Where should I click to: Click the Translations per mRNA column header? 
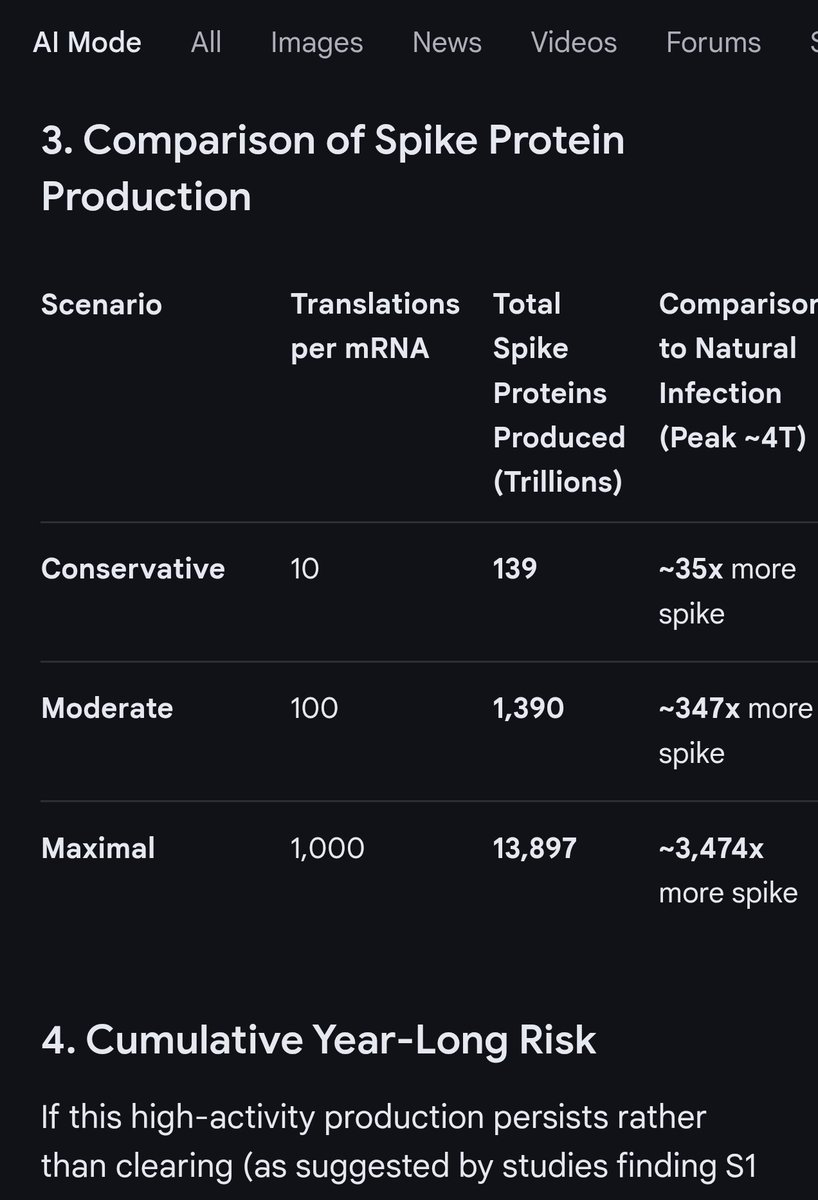(375, 326)
